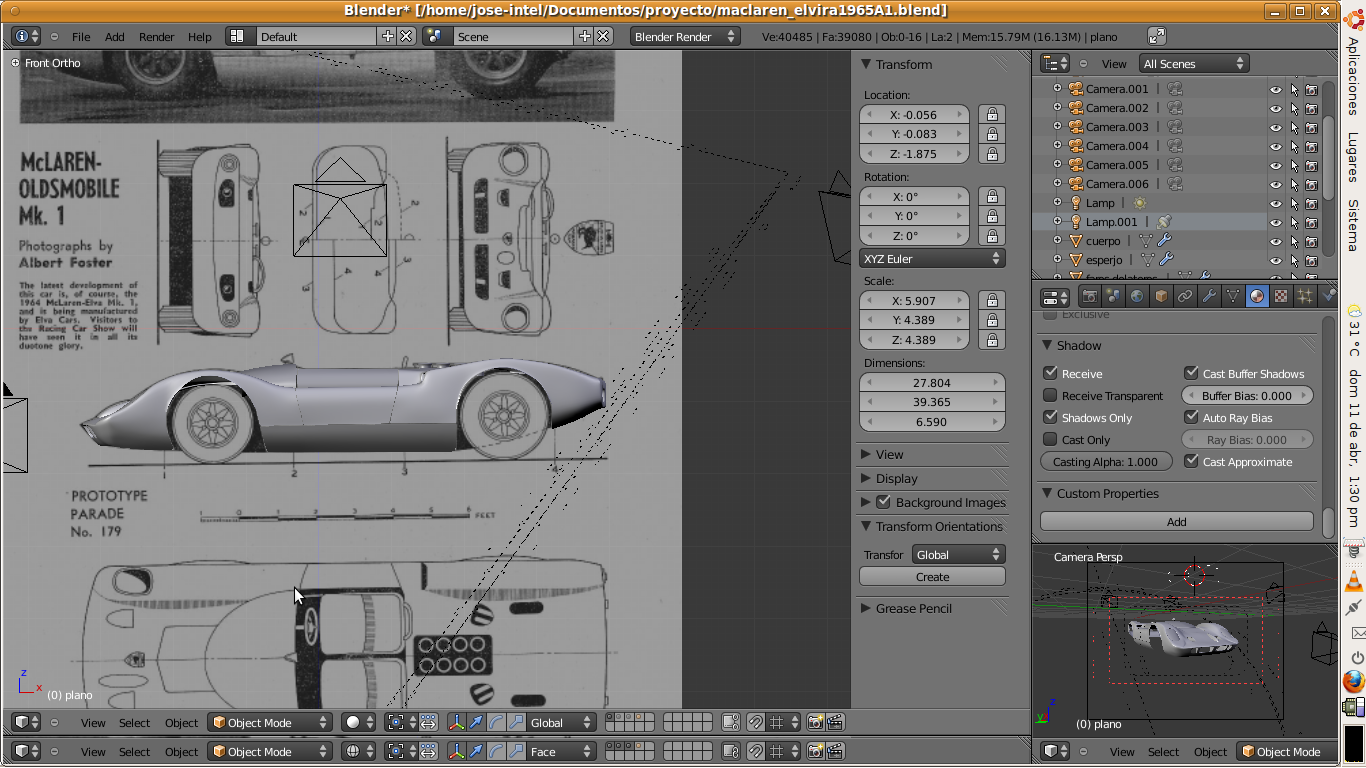The width and height of the screenshot is (1366, 768).
Task: Switch to the Texture properties checker icon
Action: pos(1281,296)
